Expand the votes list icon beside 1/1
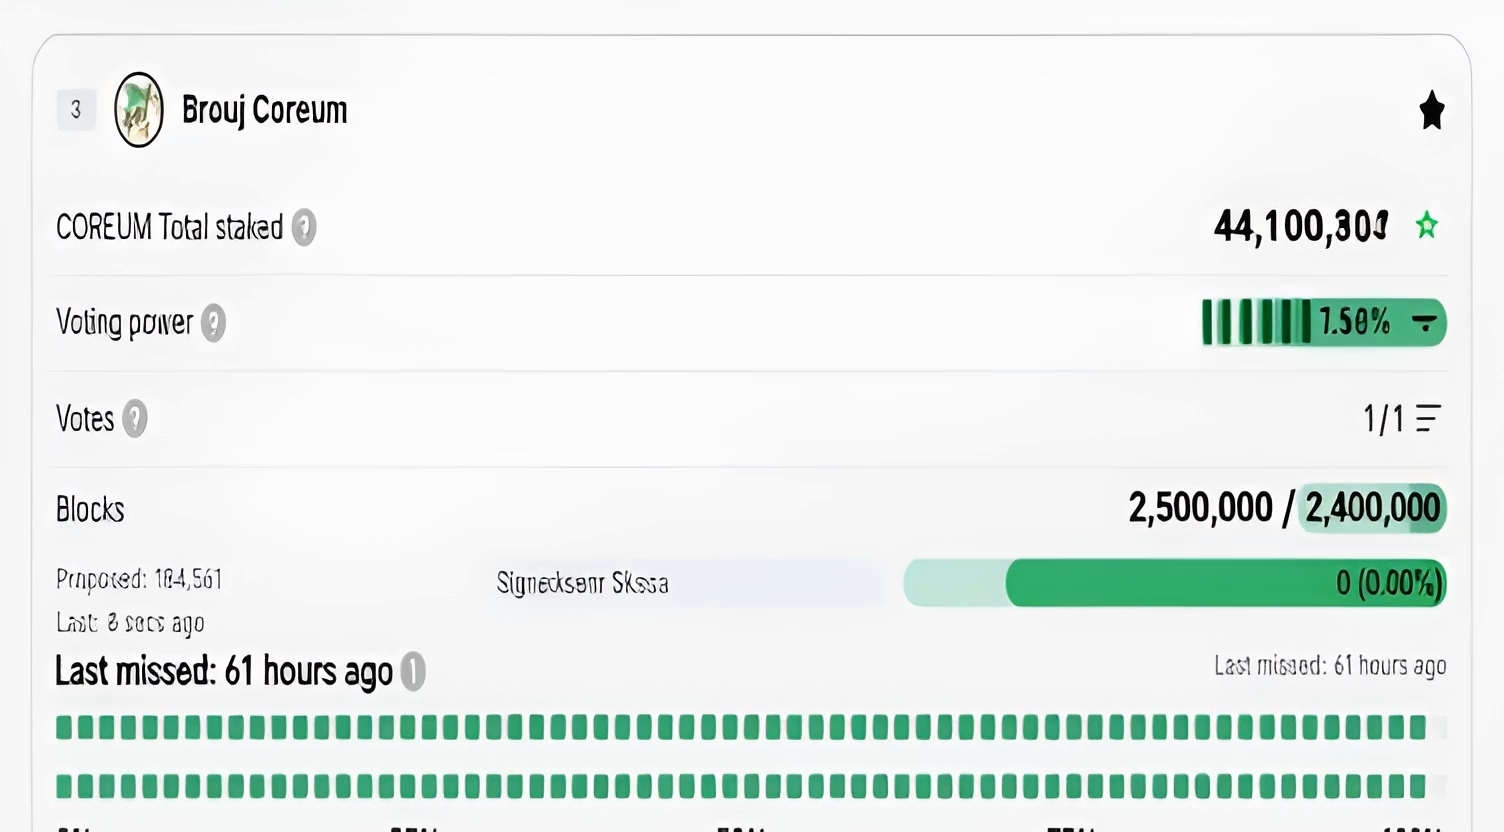The height and width of the screenshot is (832, 1504). tap(1428, 418)
